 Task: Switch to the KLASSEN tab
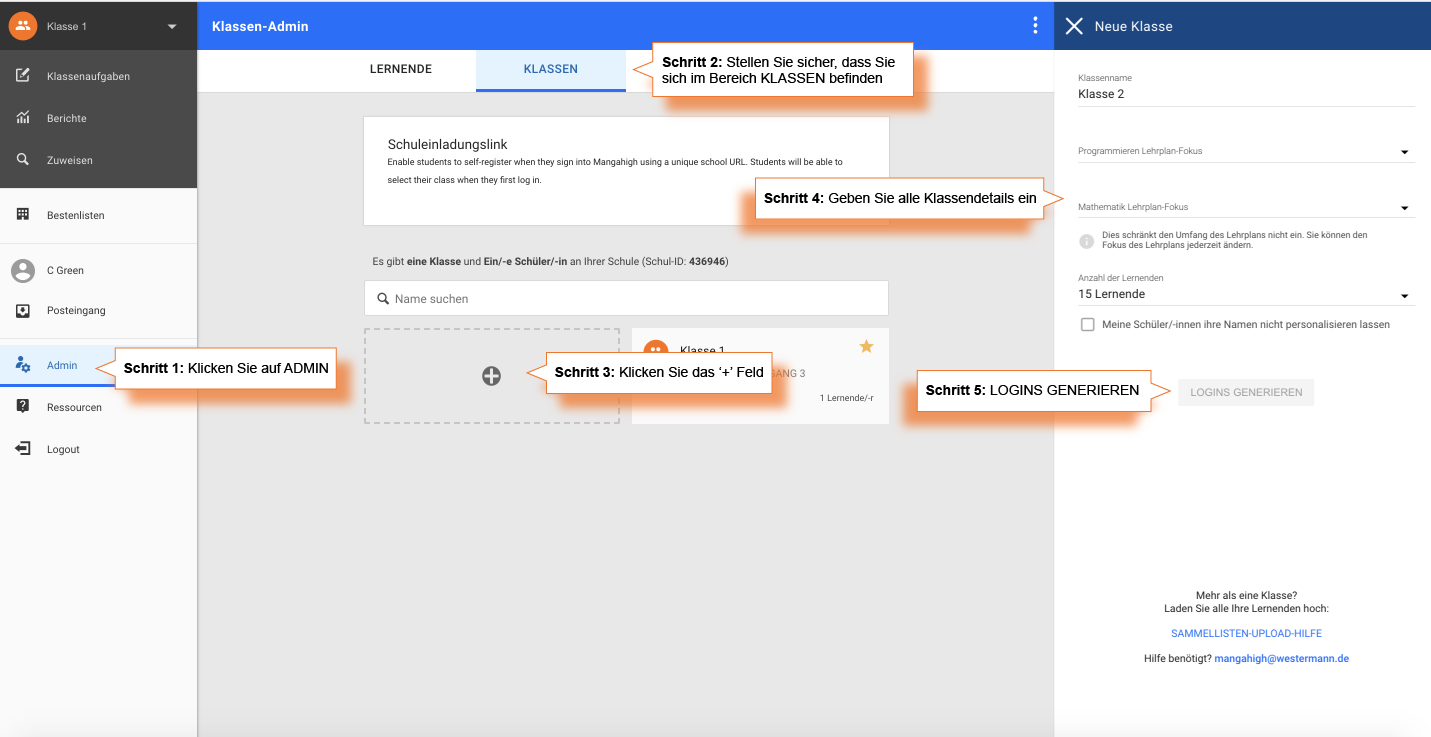pyautogui.click(x=551, y=69)
